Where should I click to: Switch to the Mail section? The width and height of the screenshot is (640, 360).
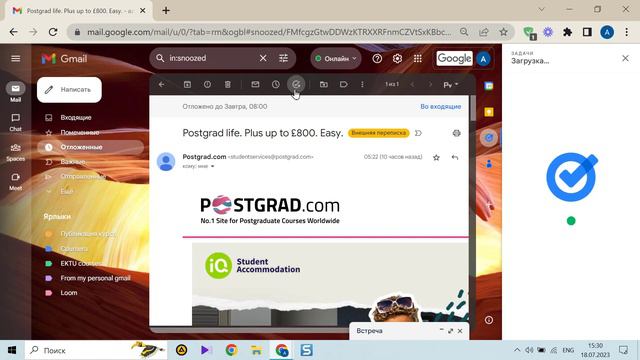(16, 92)
